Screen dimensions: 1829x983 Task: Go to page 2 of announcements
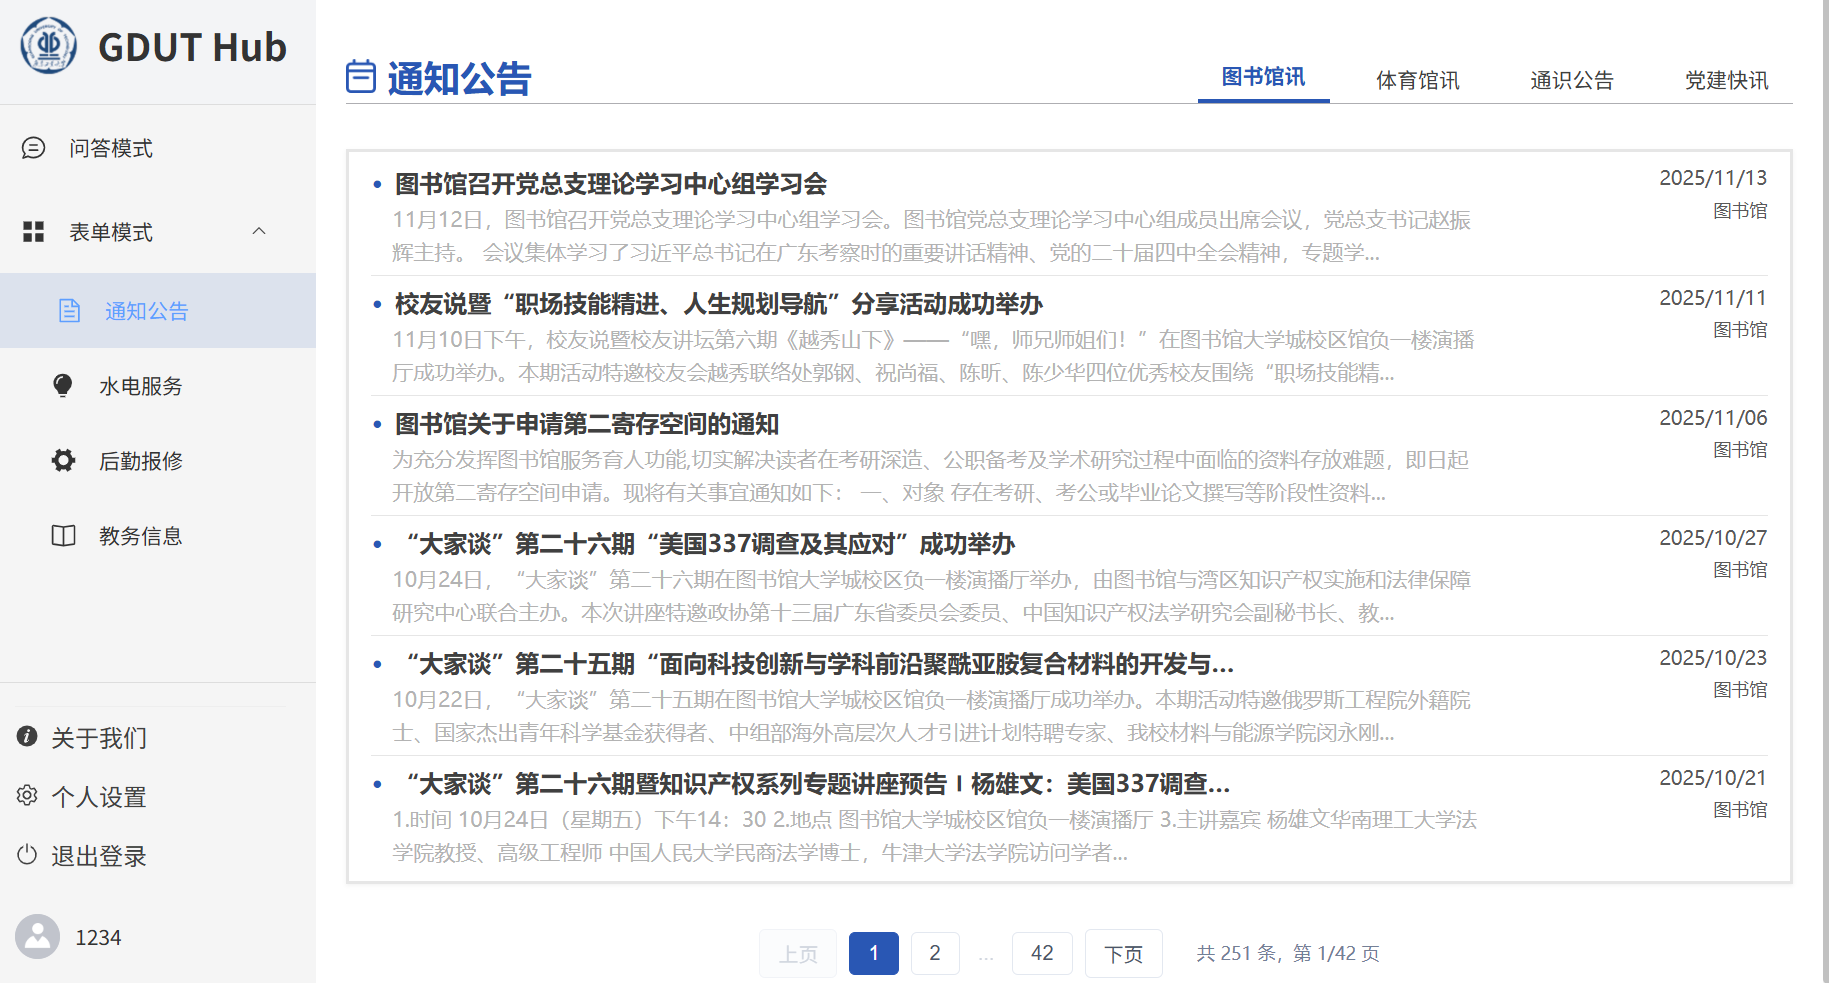(934, 953)
